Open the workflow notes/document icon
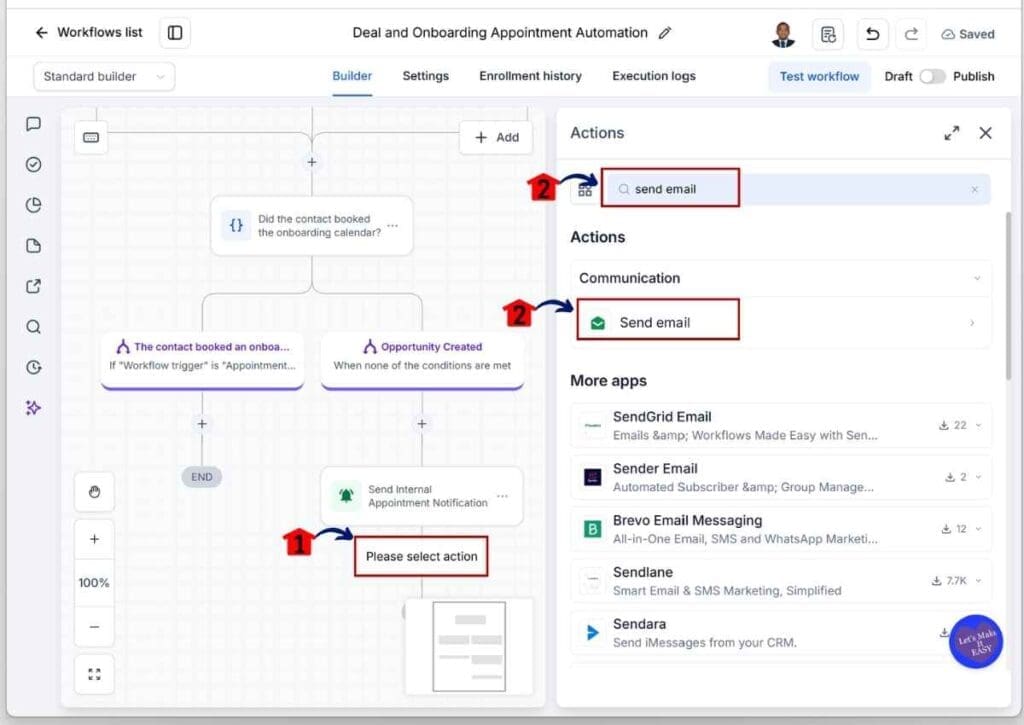This screenshot has width=1024, height=725. click(x=828, y=34)
